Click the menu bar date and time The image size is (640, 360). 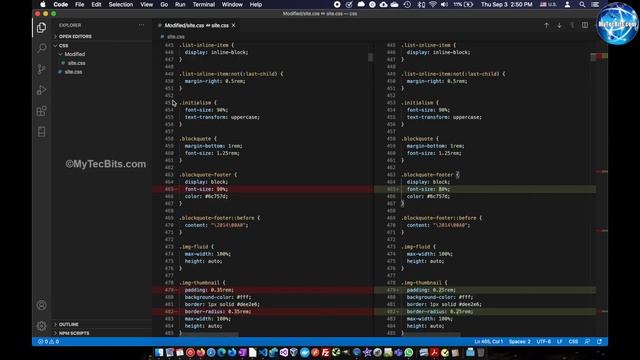click(507, 4)
